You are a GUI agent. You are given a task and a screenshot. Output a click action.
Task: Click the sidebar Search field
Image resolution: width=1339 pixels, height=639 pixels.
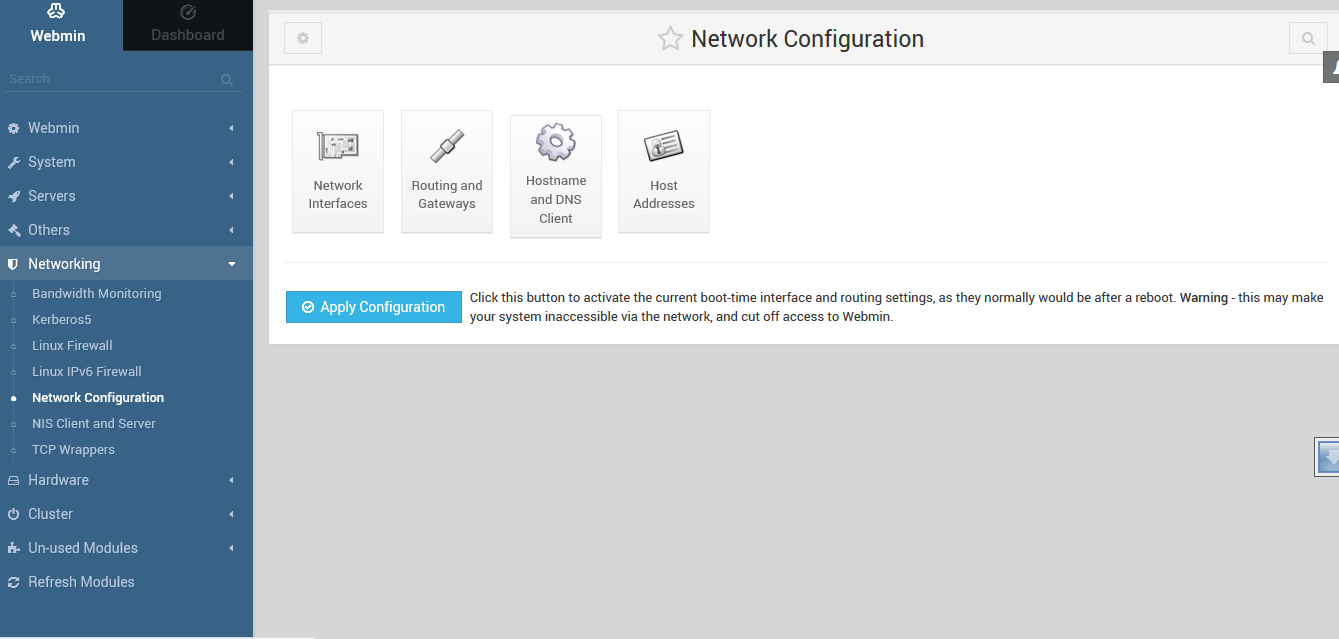tap(110, 79)
